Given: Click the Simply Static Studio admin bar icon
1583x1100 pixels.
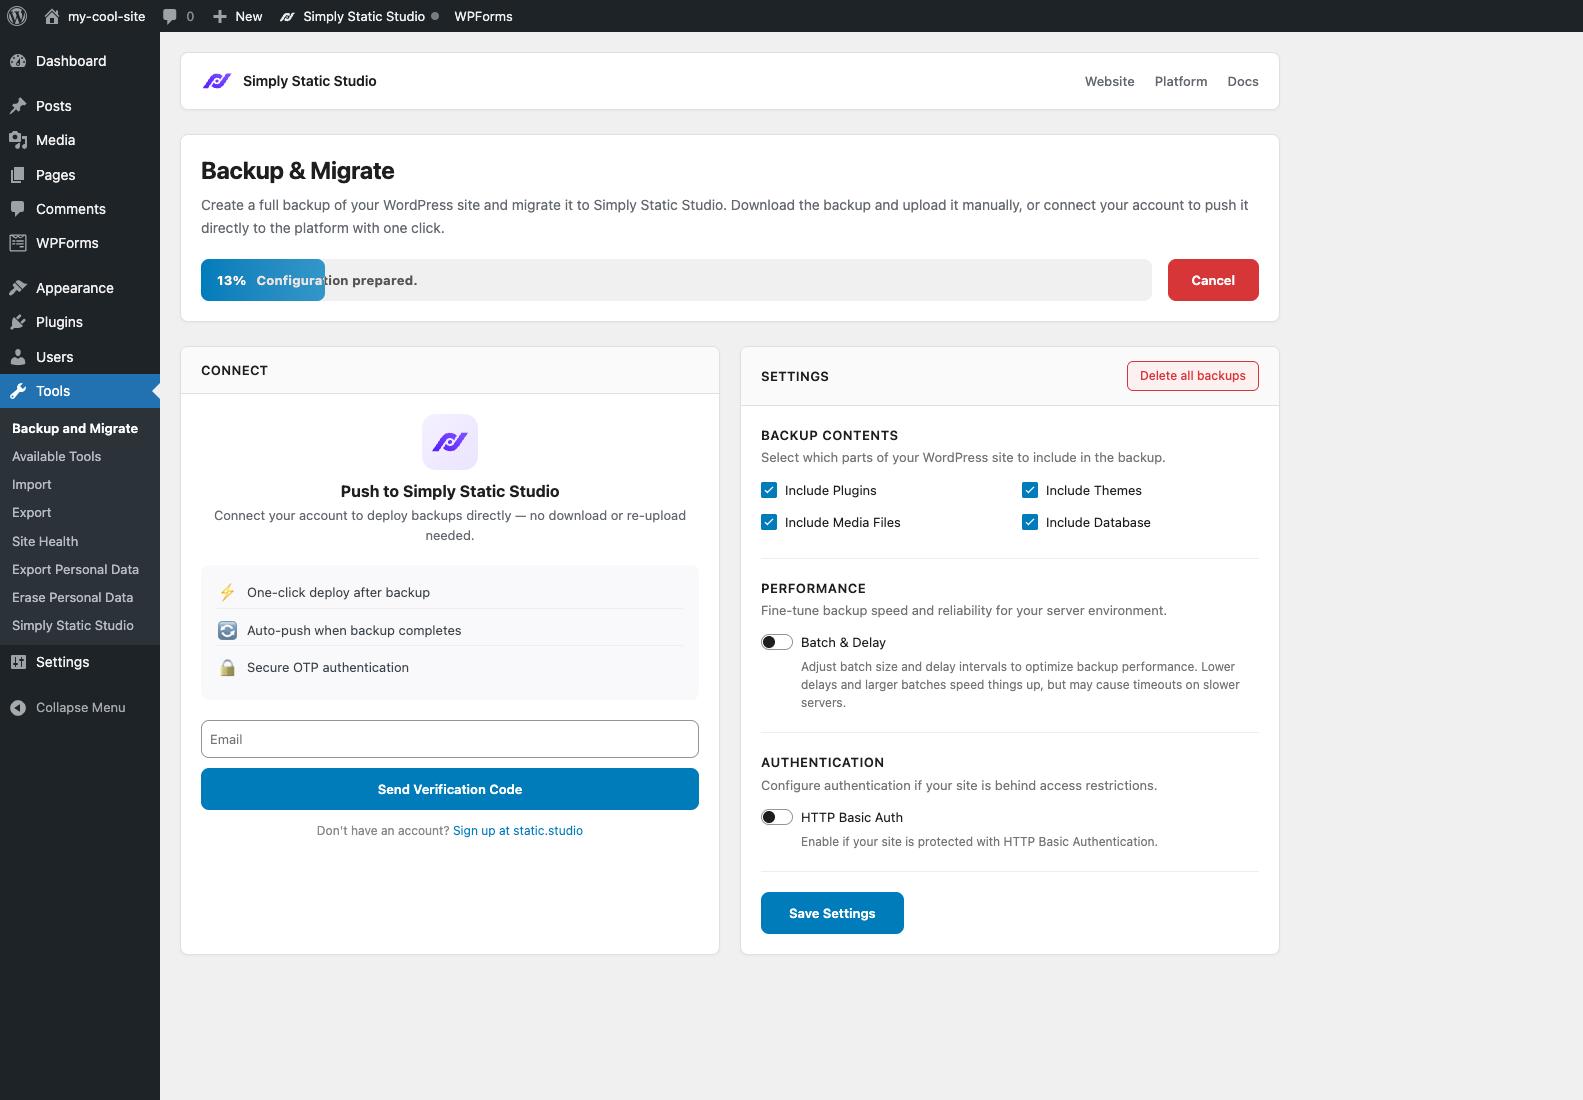Looking at the screenshot, I should click(287, 16).
